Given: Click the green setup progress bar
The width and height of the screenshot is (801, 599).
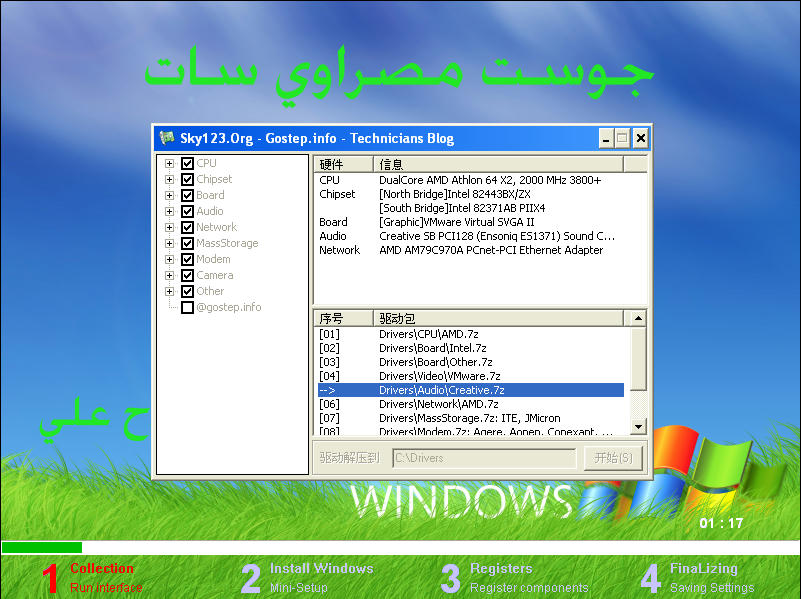Looking at the screenshot, I should tap(42, 547).
